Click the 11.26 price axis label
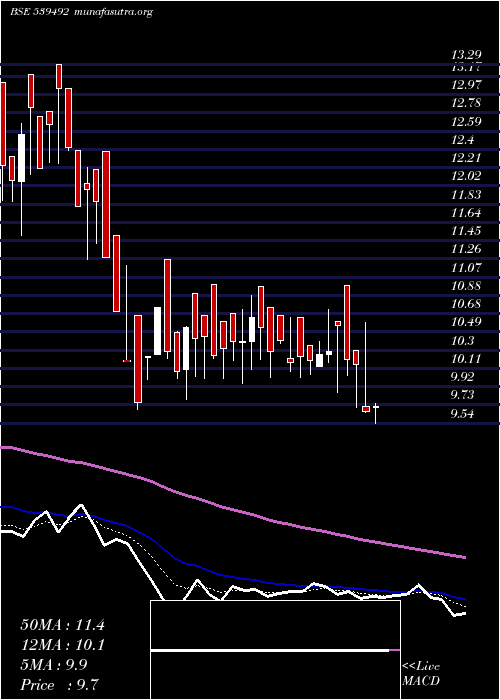The image size is (500, 700). 466,249
